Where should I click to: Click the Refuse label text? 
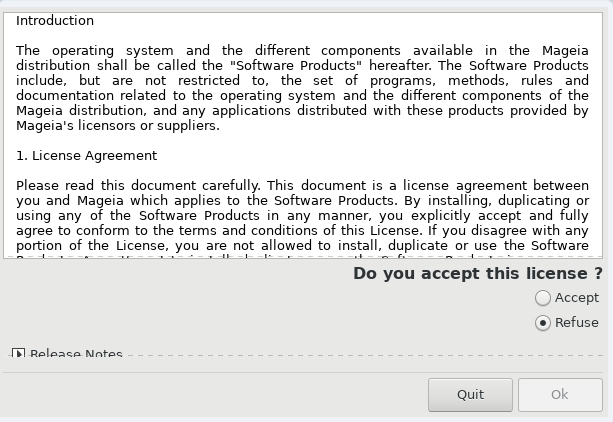[577, 323]
